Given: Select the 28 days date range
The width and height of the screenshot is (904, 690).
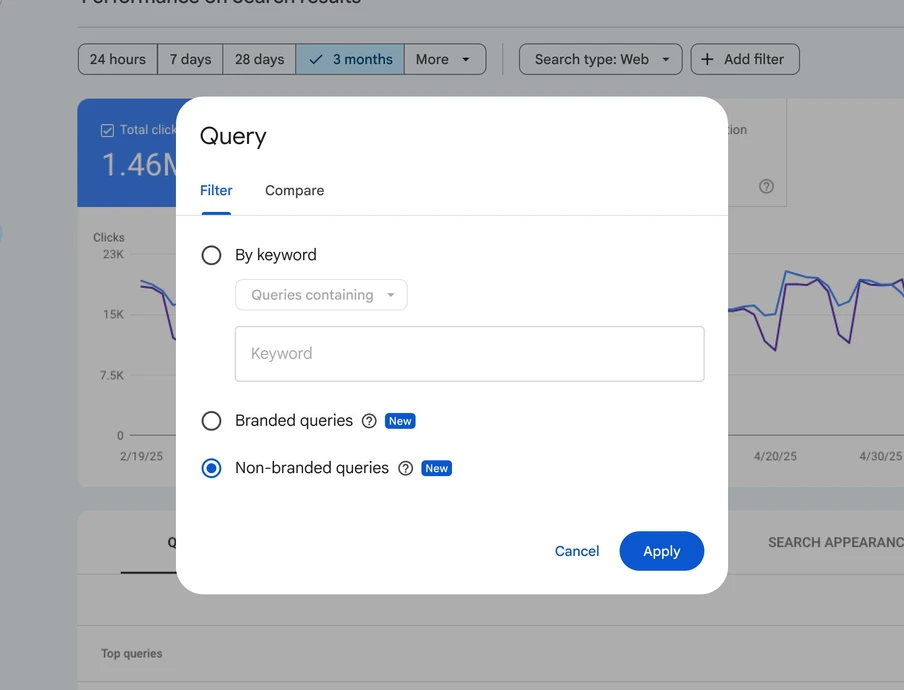Looking at the screenshot, I should (258, 59).
